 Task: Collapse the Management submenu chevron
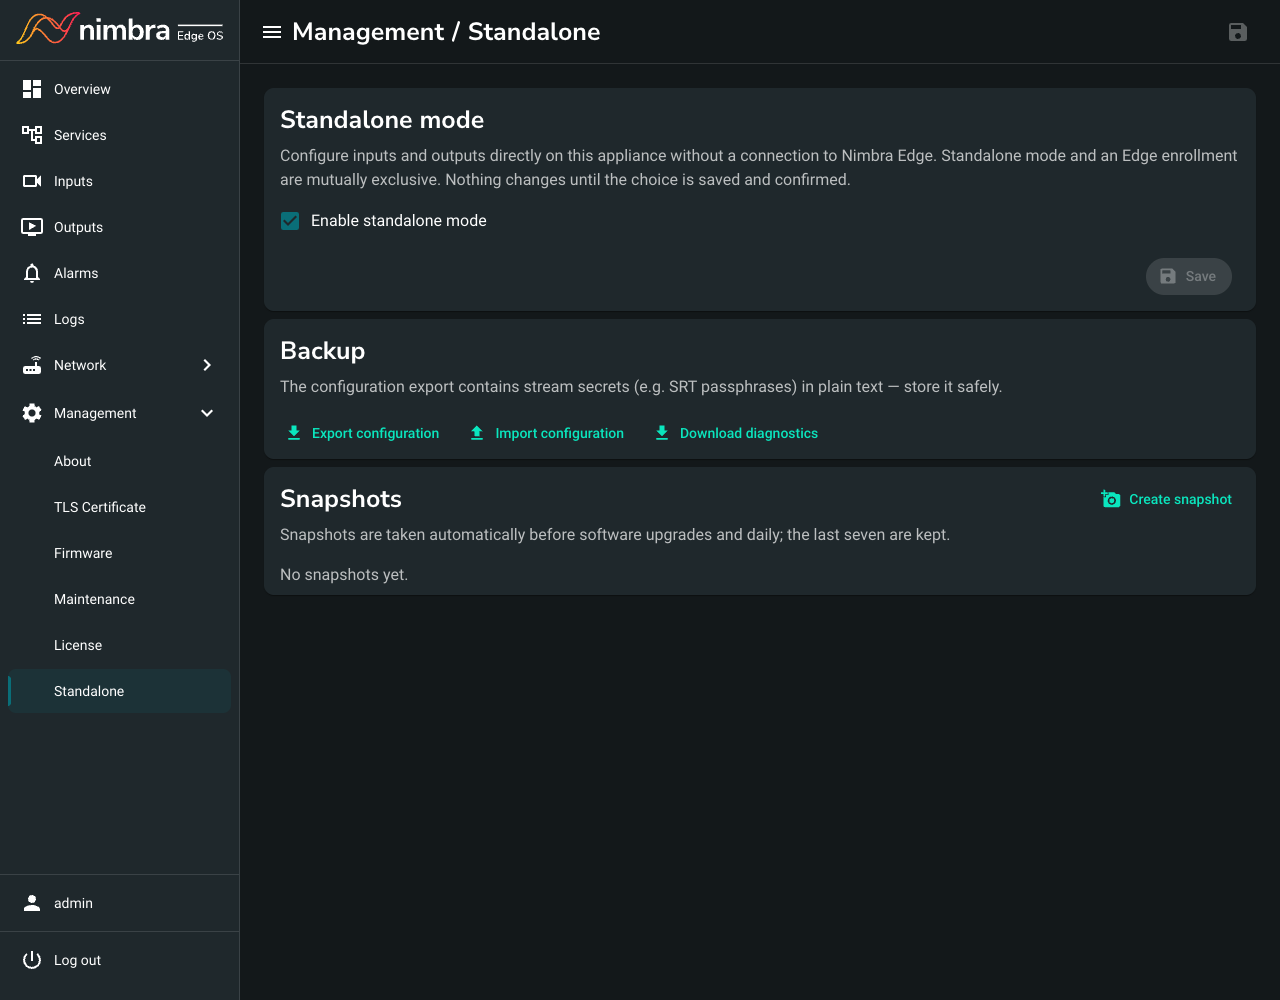click(x=207, y=413)
